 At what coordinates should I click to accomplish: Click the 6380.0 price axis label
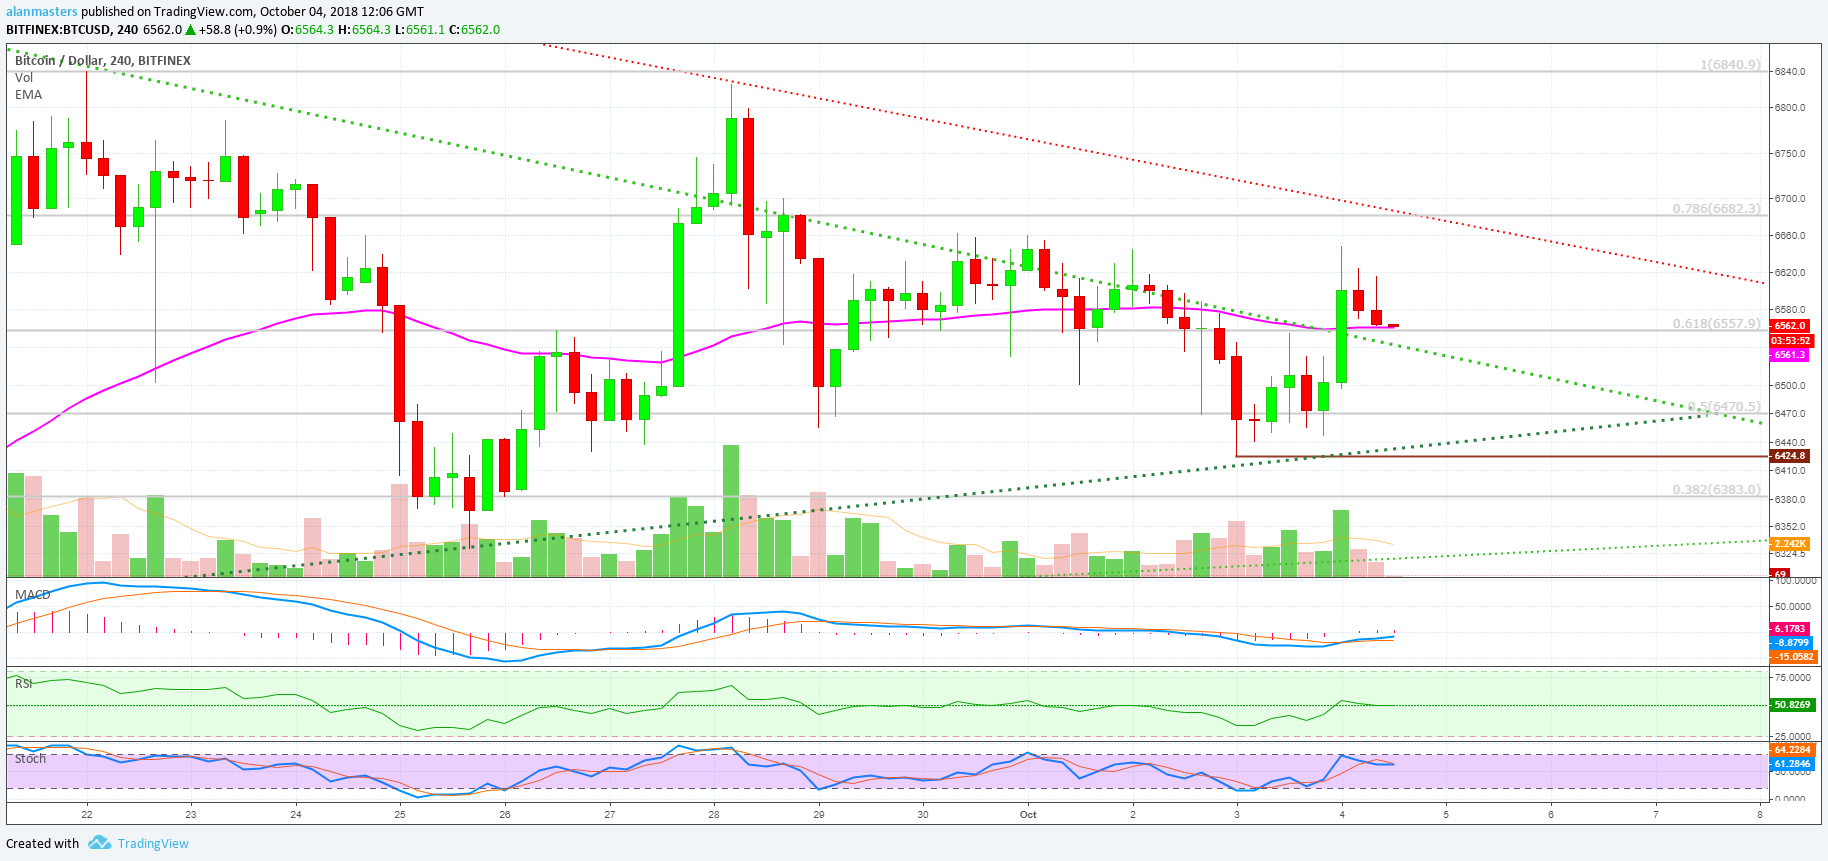(x=1790, y=499)
